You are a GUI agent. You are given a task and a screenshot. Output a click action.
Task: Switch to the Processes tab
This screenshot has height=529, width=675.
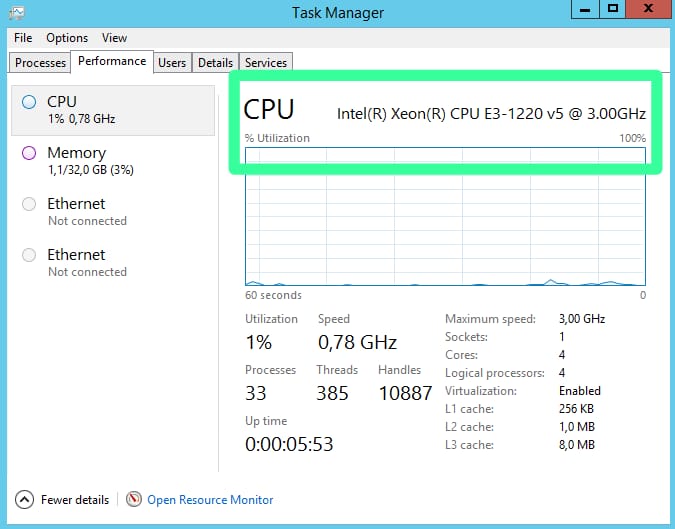point(41,63)
